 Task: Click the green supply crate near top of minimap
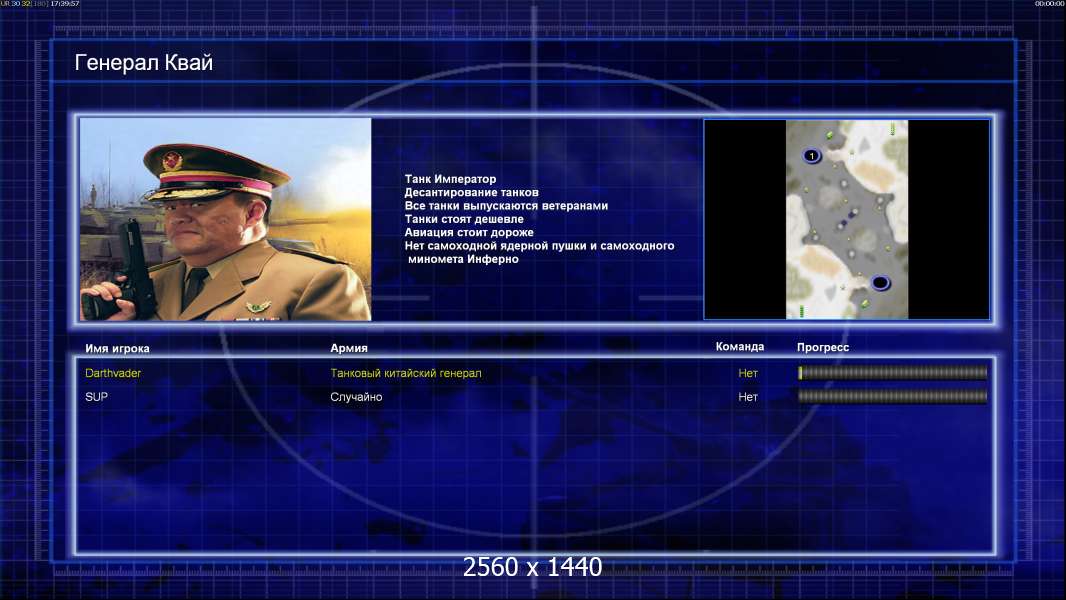point(829,134)
